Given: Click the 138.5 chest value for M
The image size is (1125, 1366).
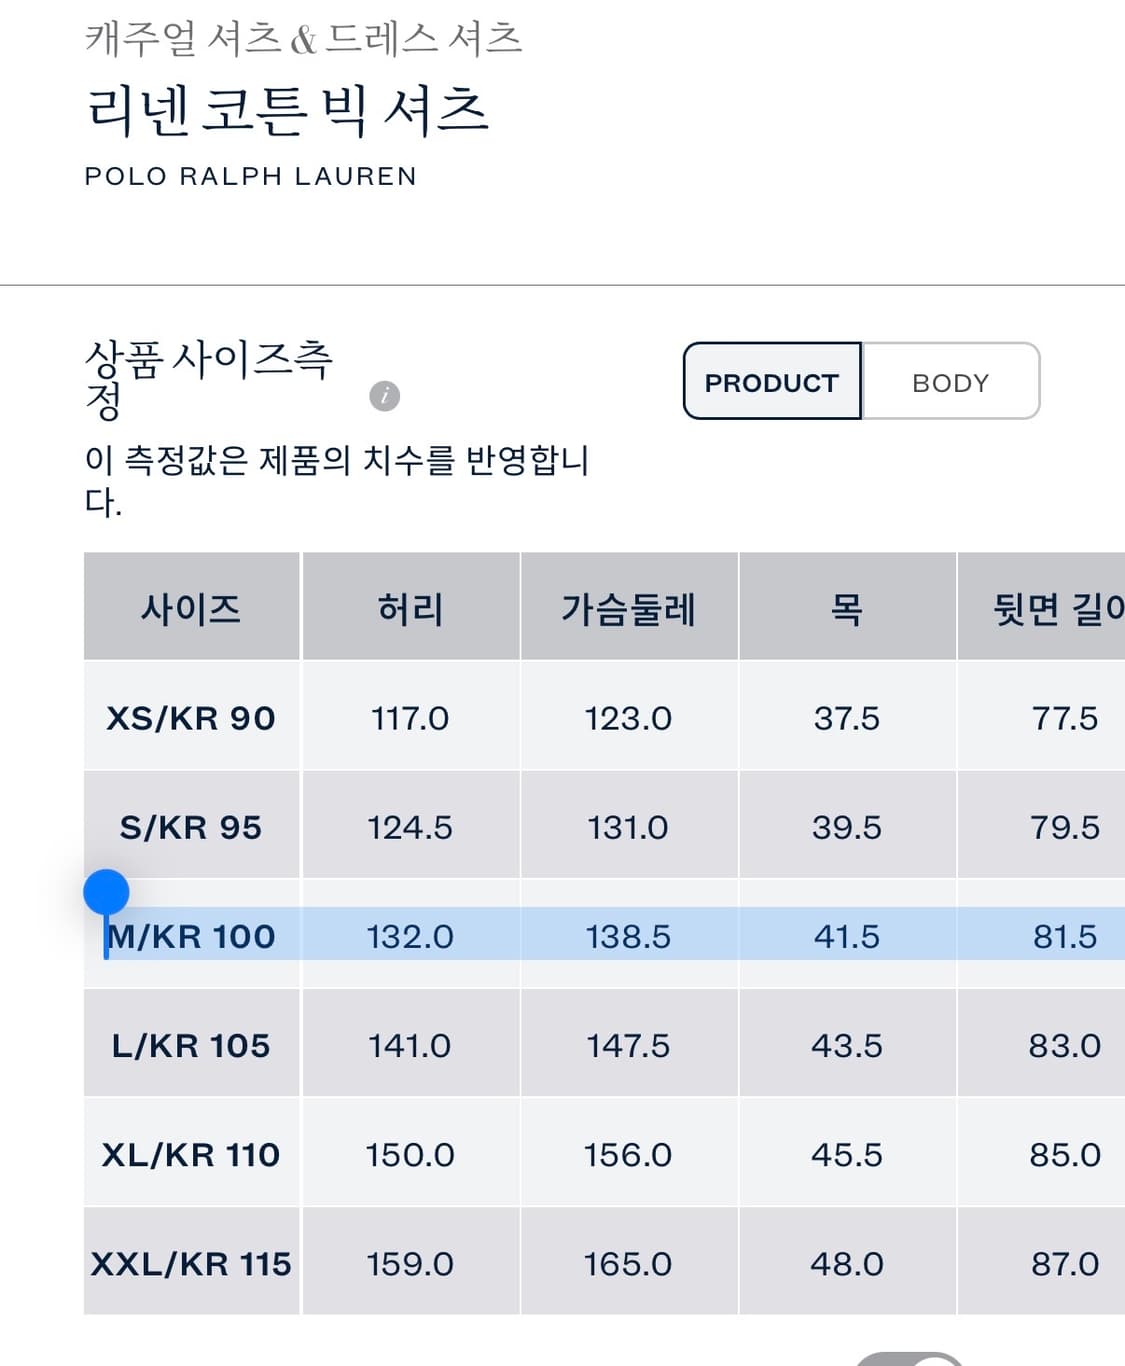Looking at the screenshot, I should [x=628, y=936].
